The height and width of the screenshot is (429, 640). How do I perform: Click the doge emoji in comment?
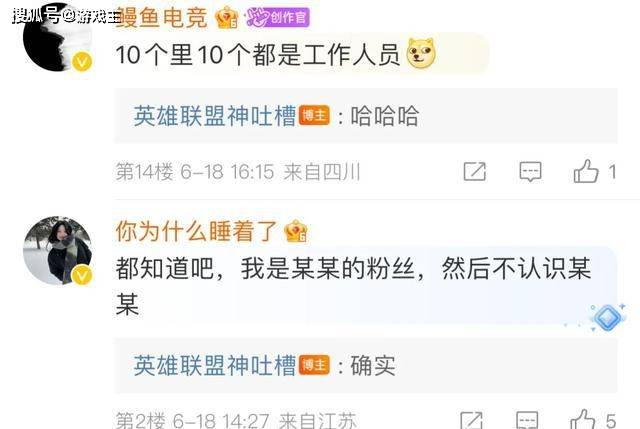(421, 53)
